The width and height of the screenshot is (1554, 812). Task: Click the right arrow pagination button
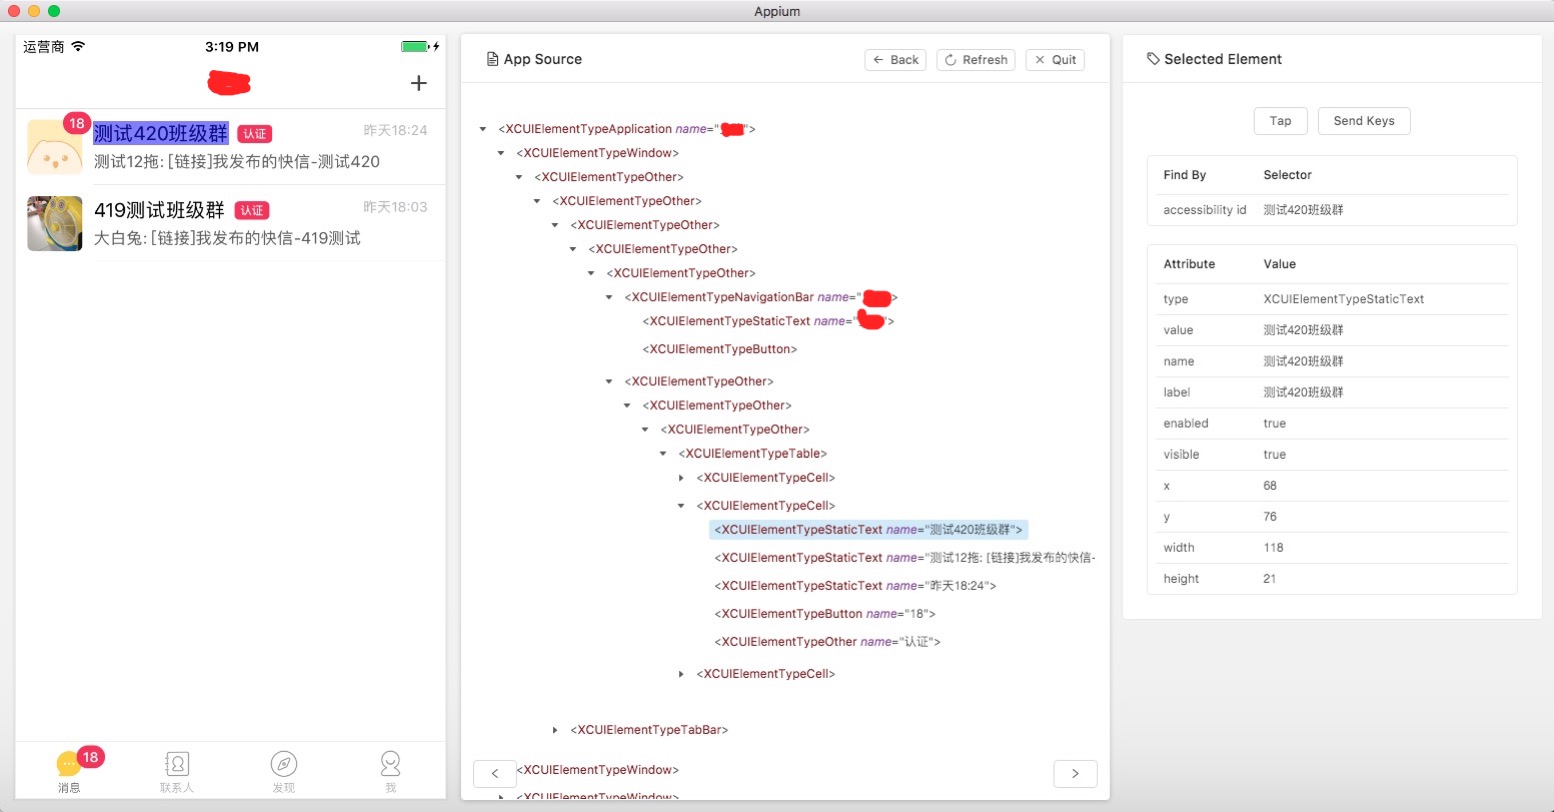point(1075,773)
